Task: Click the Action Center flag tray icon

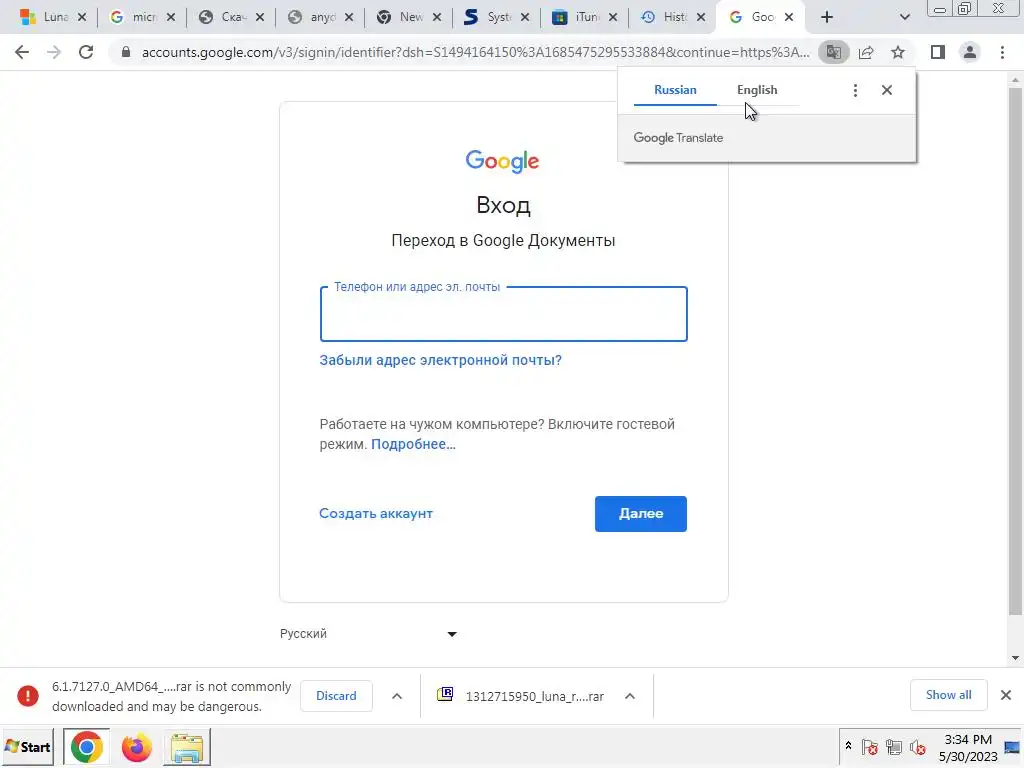Action: [869, 747]
